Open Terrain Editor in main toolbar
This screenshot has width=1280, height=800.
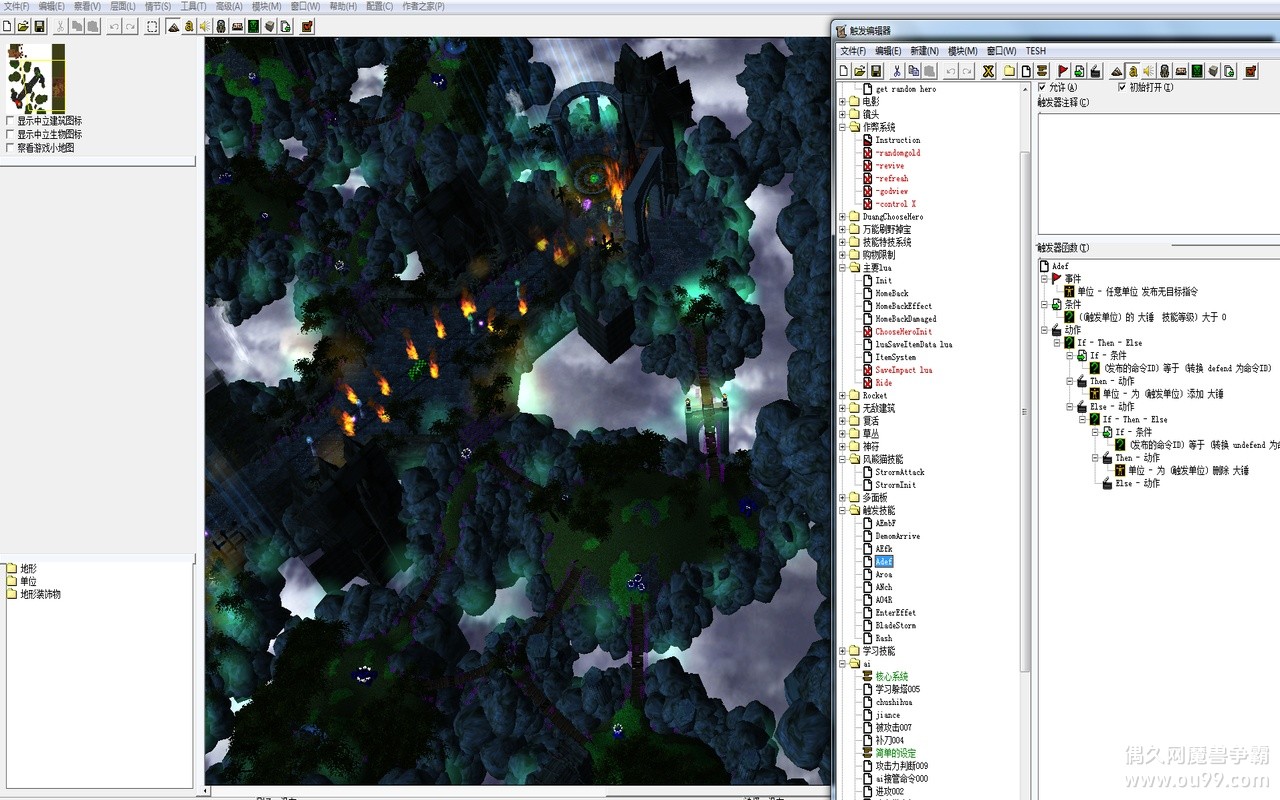click(x=172, y=26)
